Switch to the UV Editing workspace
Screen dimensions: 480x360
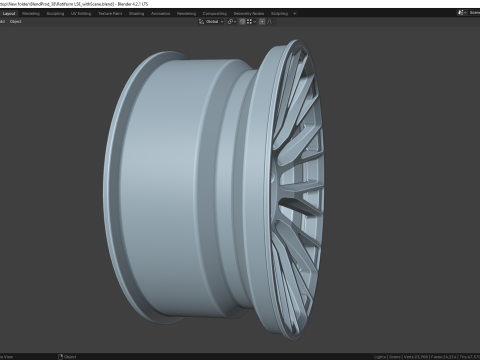pos(81,14)
